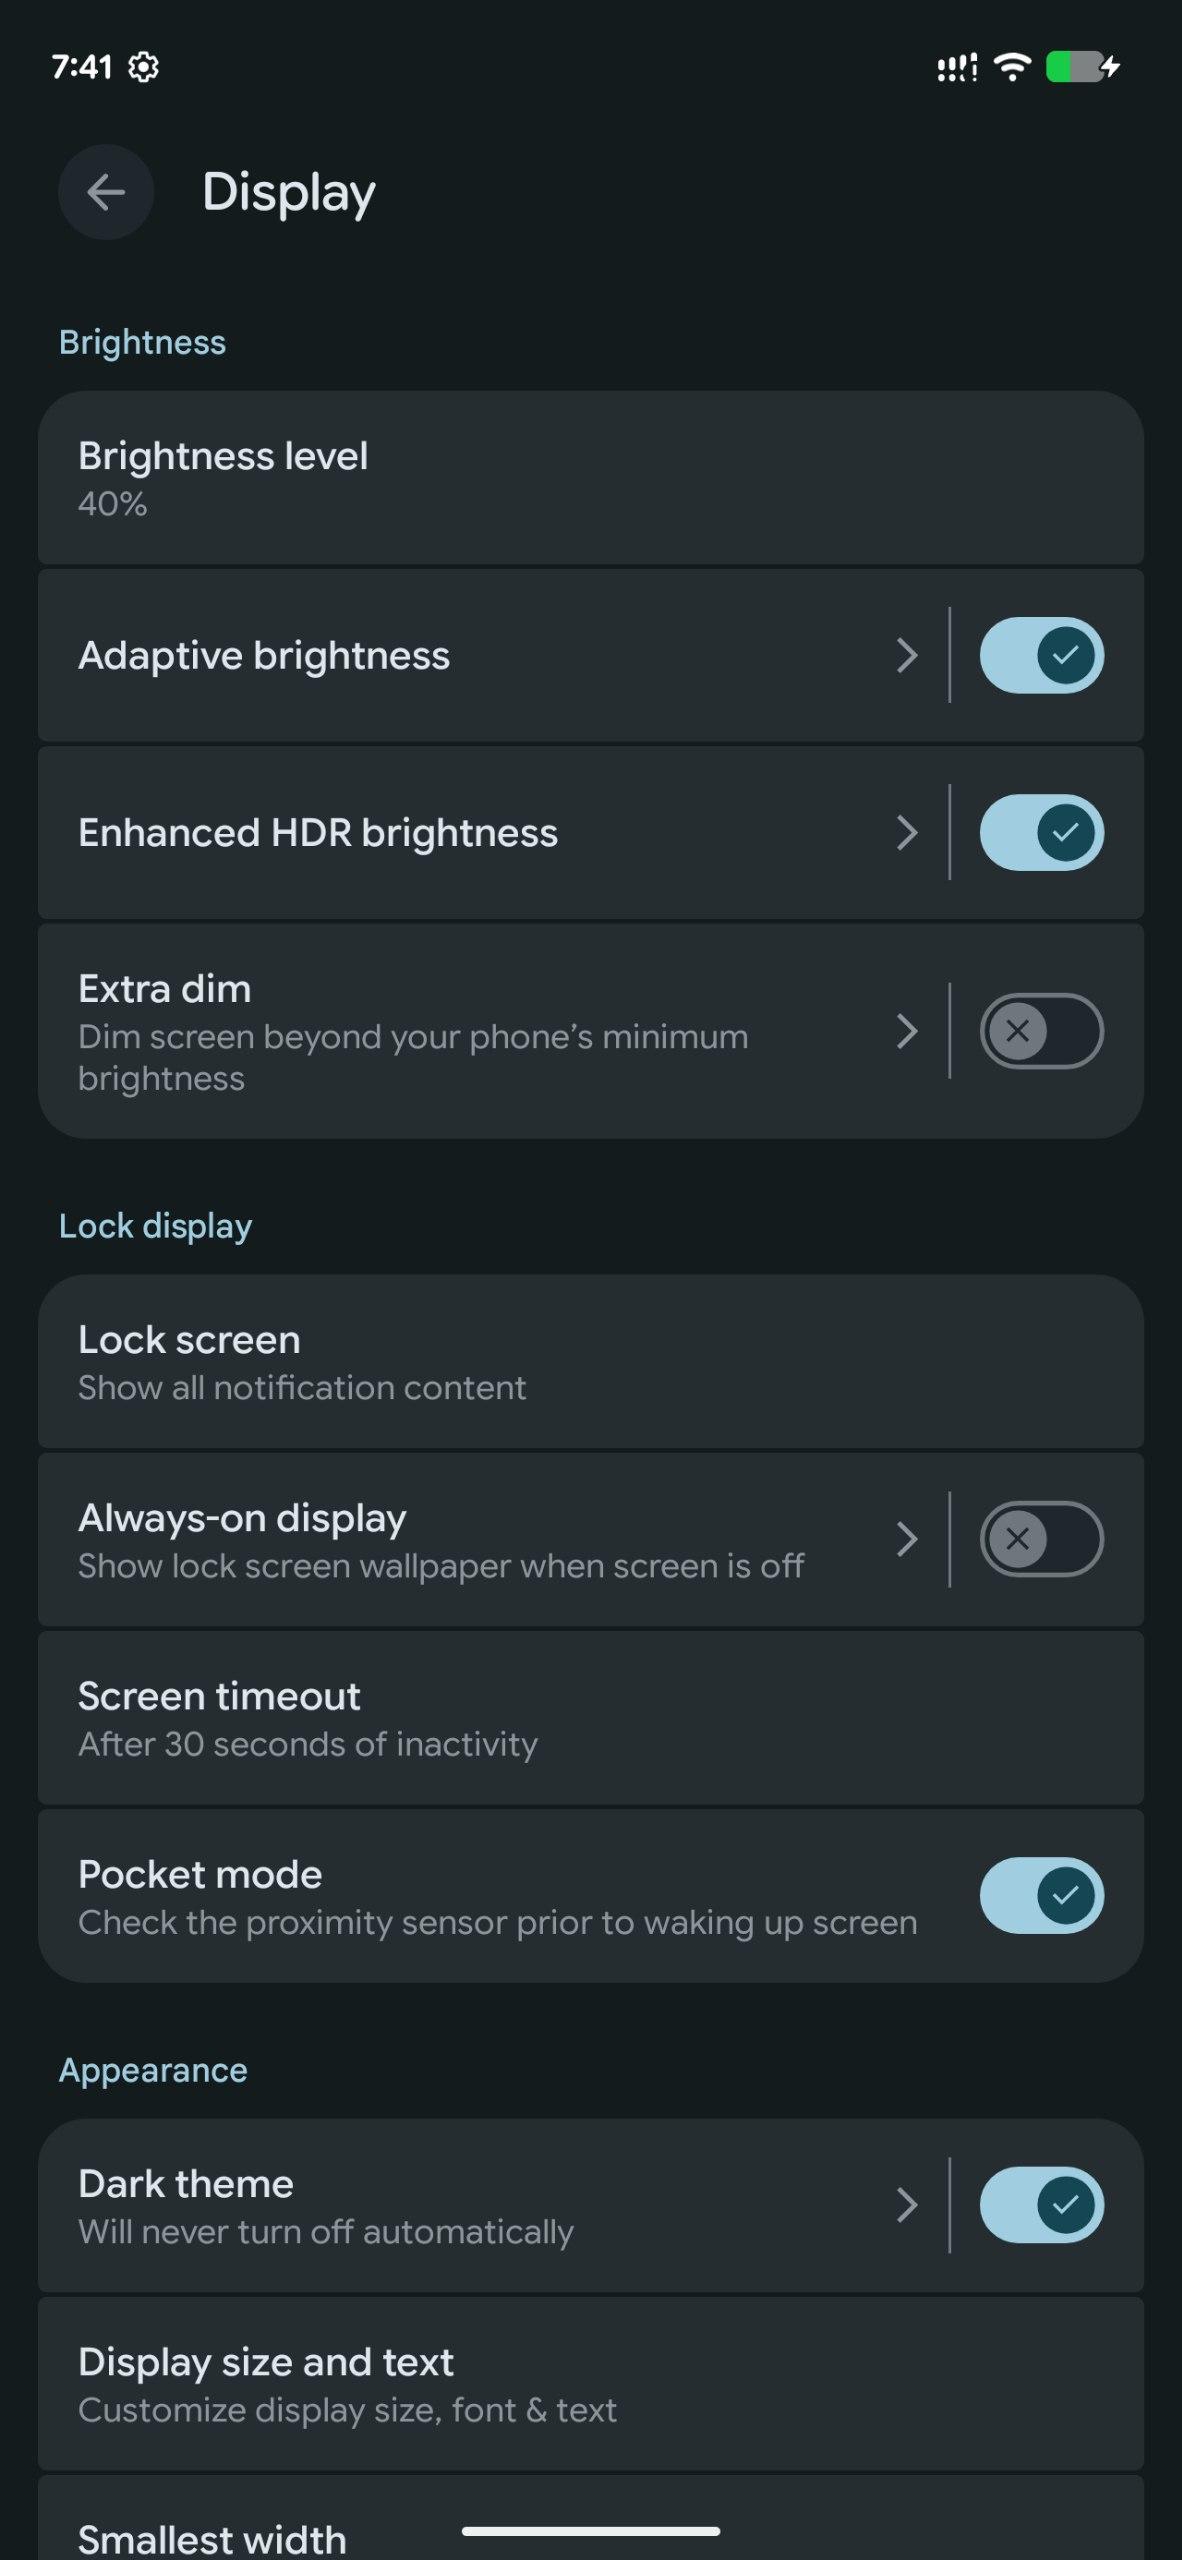Enable the Extra dim switch
Viewport: 1182px width, 2560px height.
tap(1041, 1031)
